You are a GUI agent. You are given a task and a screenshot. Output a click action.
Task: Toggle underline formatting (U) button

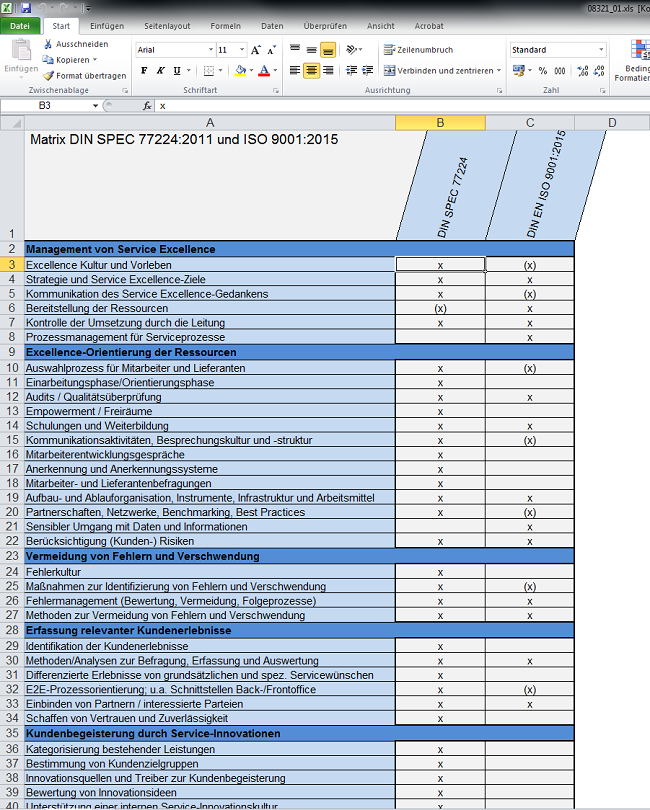[x=176, y=70]
